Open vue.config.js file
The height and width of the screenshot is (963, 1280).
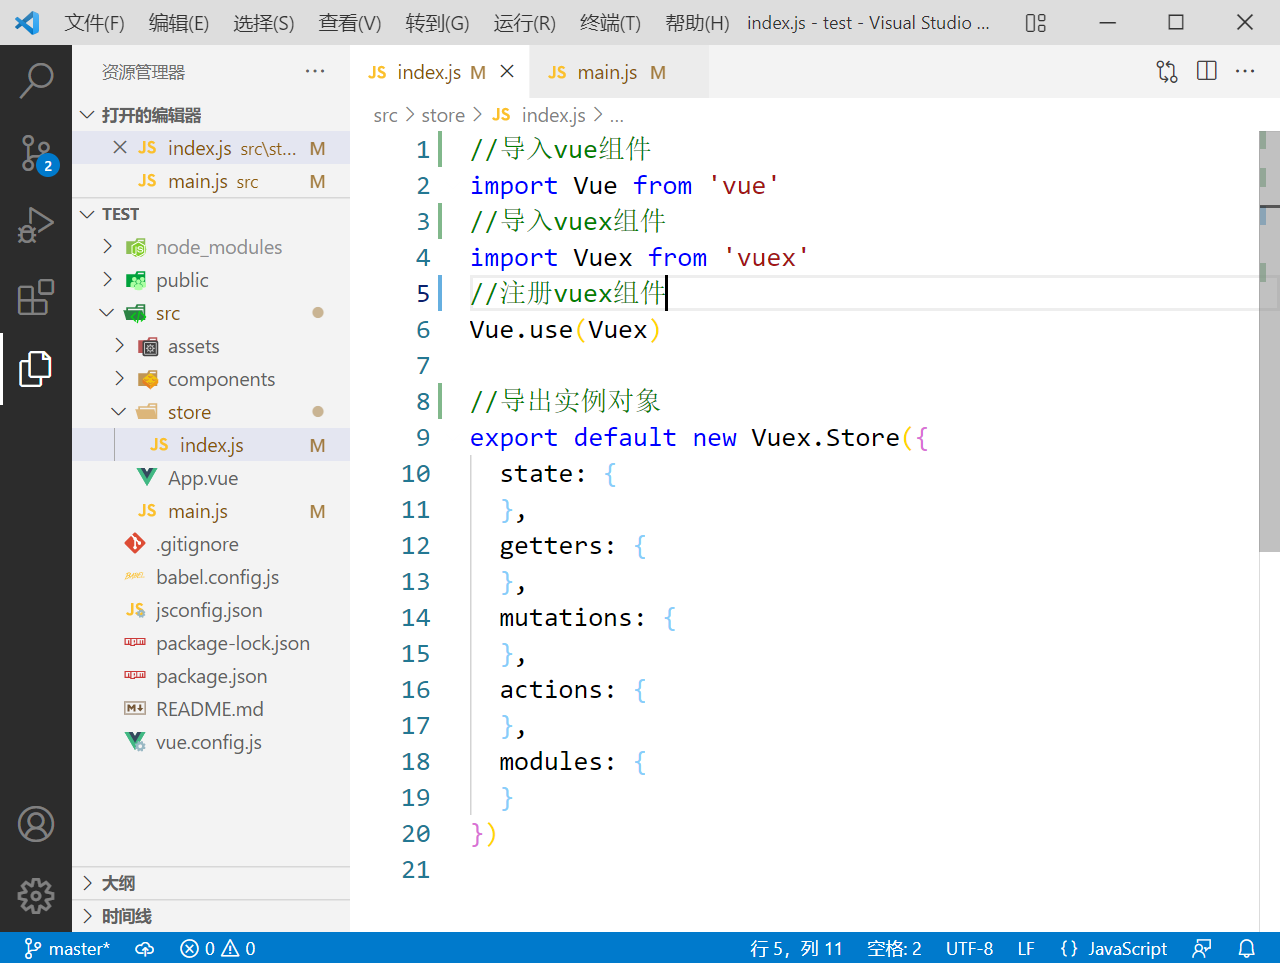pyautogui.click(x=211, y=742)
